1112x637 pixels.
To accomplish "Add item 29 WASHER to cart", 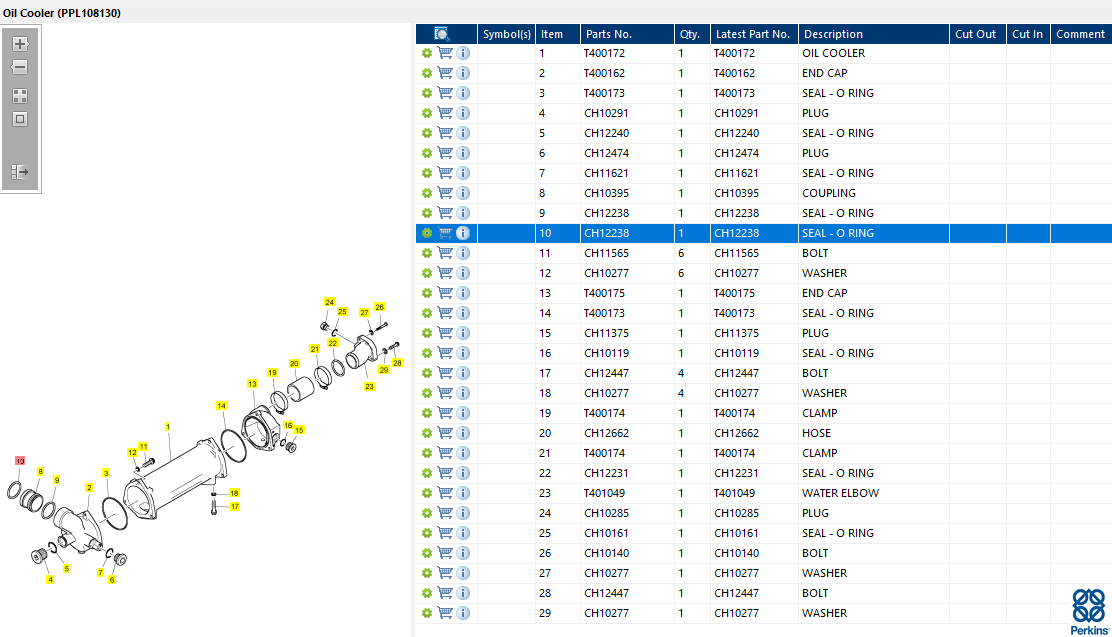I will tap(445, 613).
